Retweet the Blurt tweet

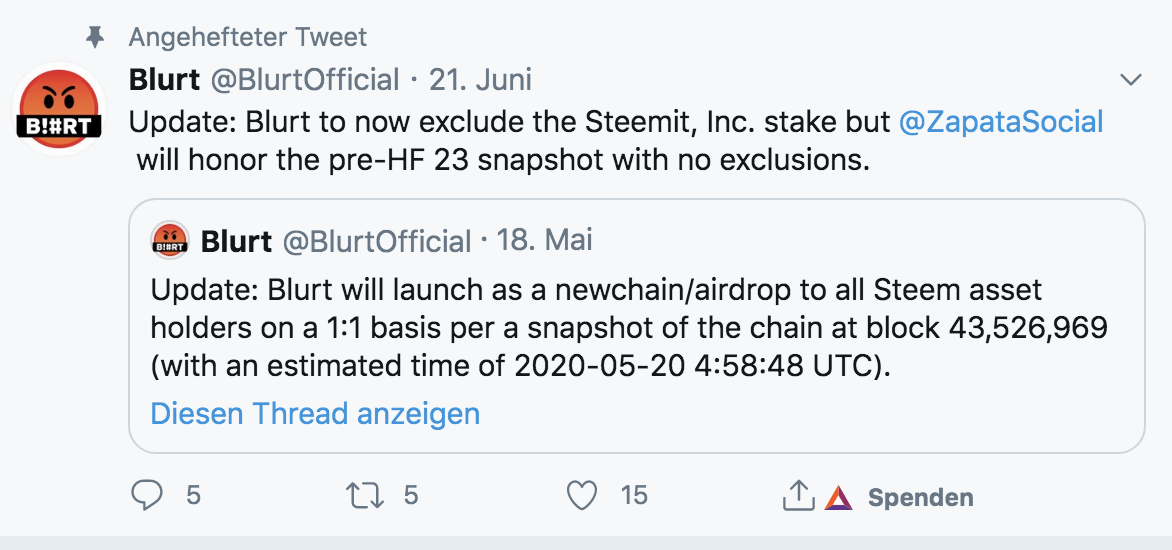(x=365, y=495)
